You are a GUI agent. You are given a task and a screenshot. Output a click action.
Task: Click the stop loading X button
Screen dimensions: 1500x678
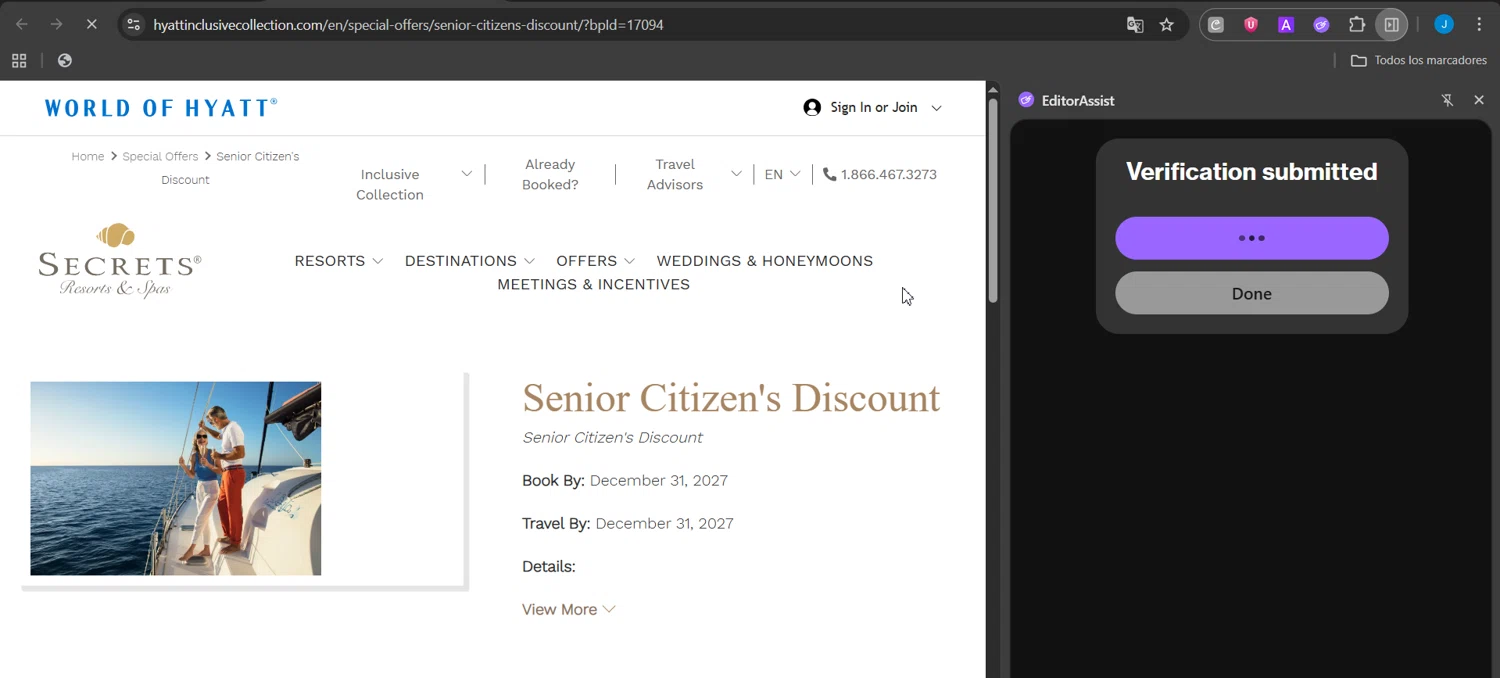pyautogui.click(x=91, y=24)
